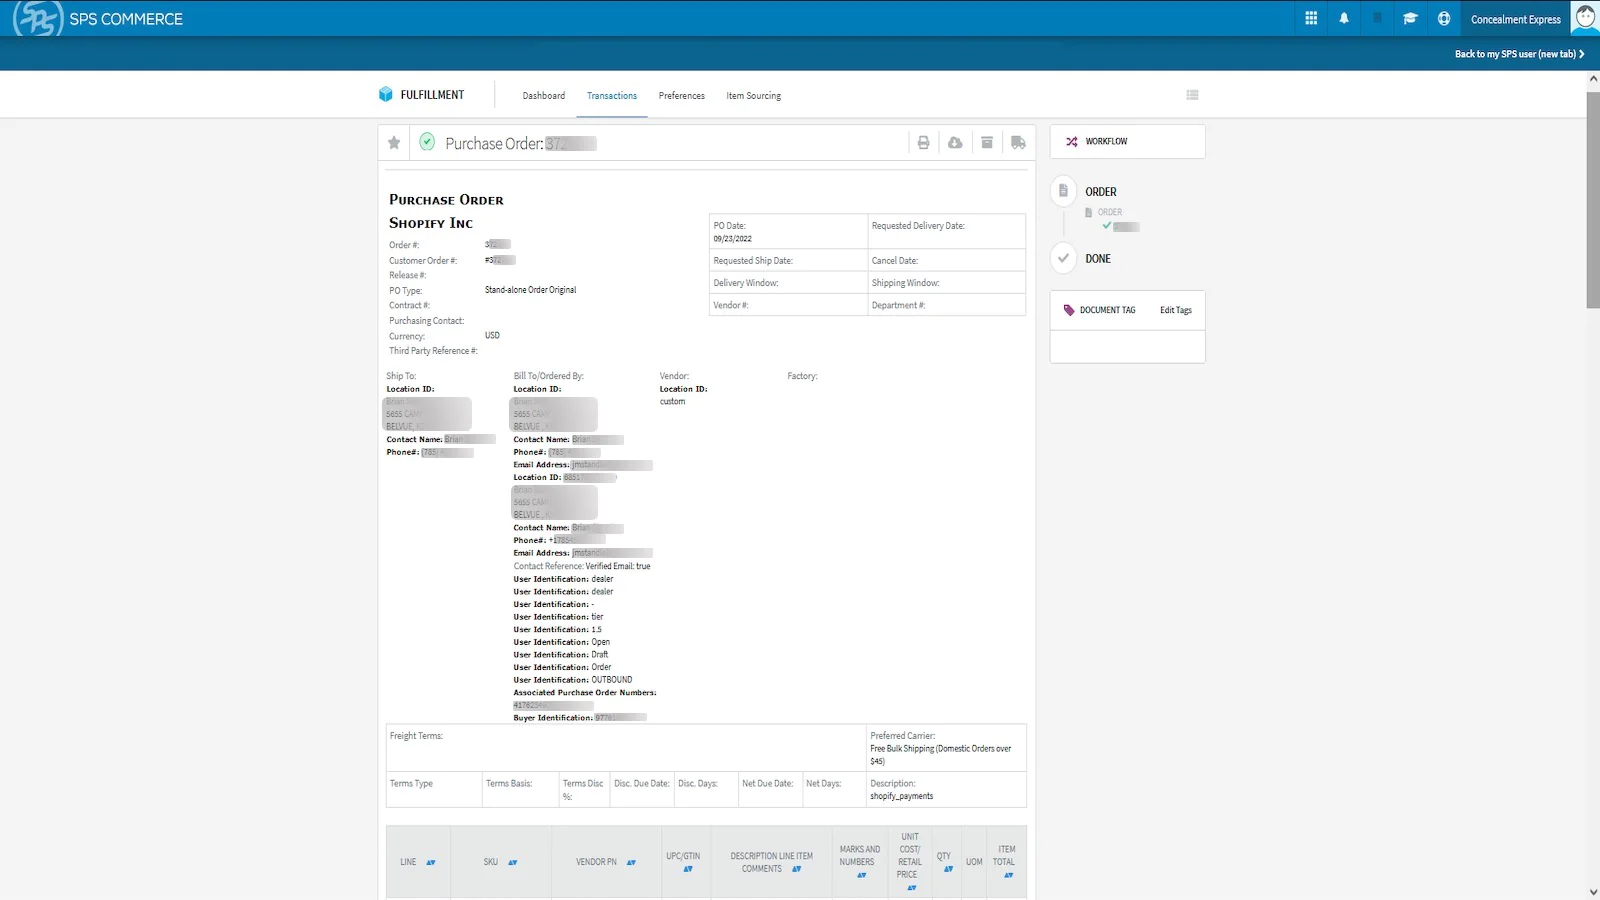This screenshot has height=900, width=1600.
Task: Toggle the favorite star on purchase order
Action: tap(394, 143)
